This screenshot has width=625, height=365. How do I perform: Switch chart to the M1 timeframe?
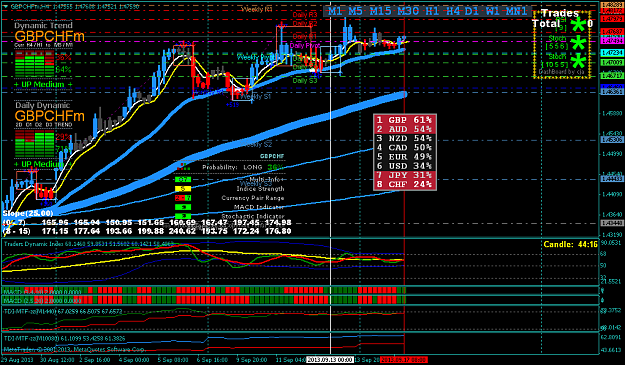click(335, 11)
